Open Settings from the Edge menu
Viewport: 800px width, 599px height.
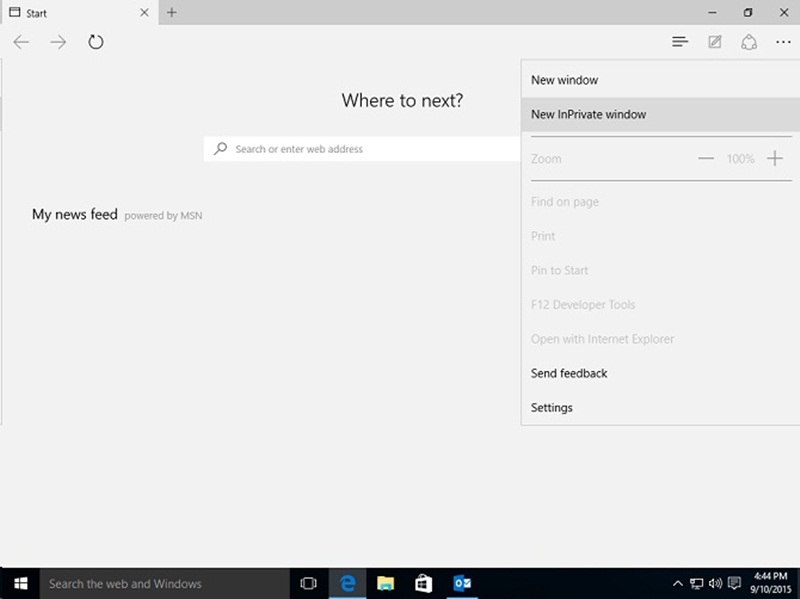click(x=552, y=408)
